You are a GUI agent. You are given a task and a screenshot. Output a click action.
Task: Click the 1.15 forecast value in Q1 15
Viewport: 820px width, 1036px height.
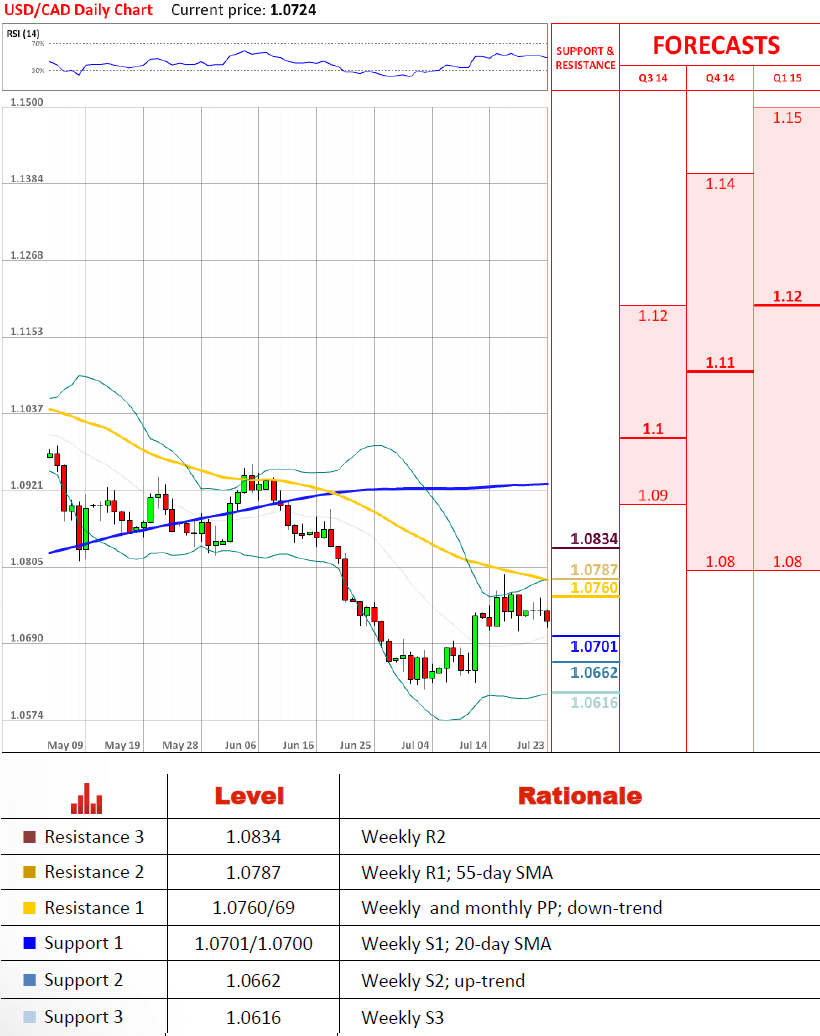pyautogui.click(x=787, y=118)
